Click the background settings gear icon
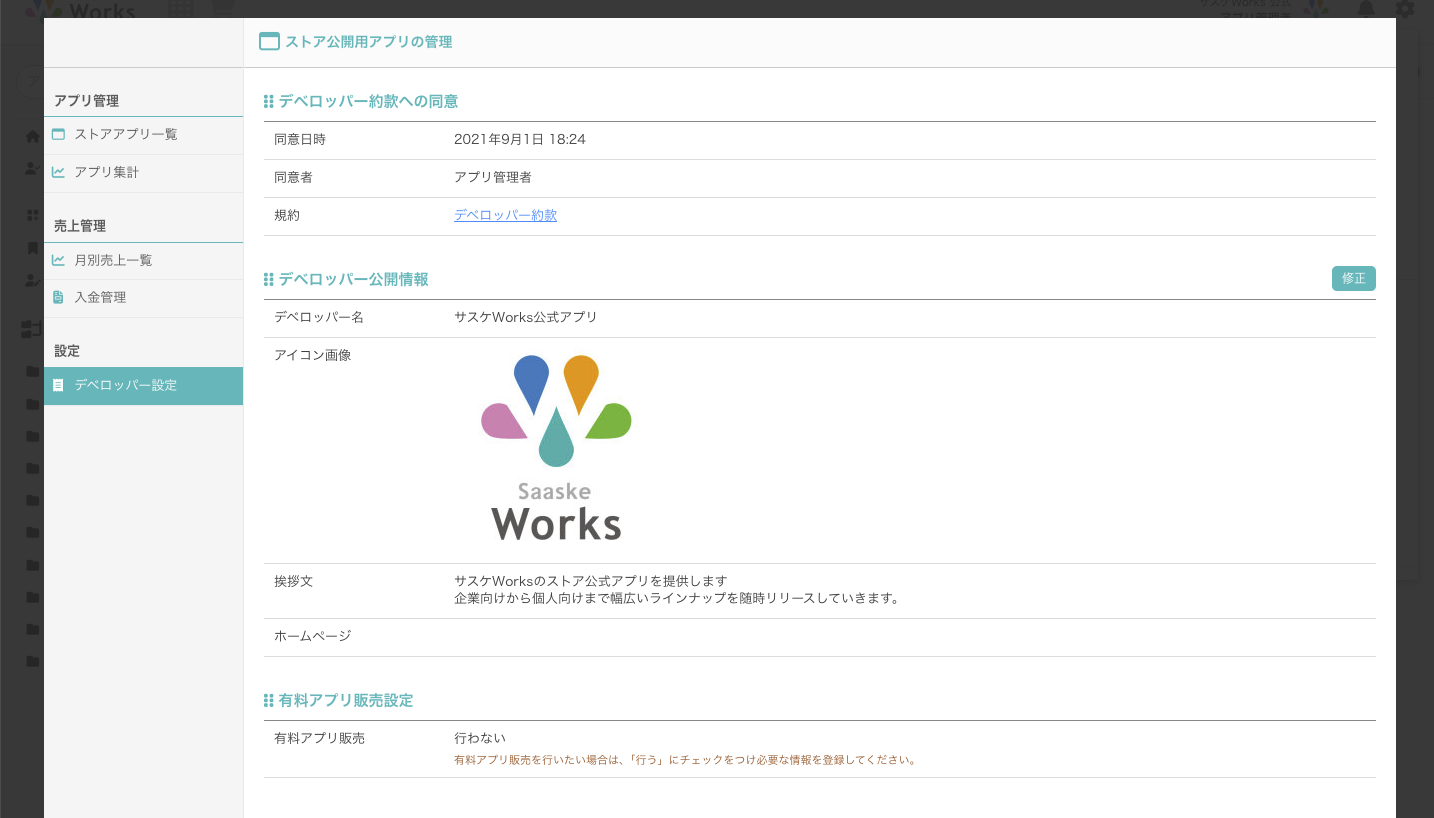Viewport: 1434px width, 818px height. click(1405, 9)
